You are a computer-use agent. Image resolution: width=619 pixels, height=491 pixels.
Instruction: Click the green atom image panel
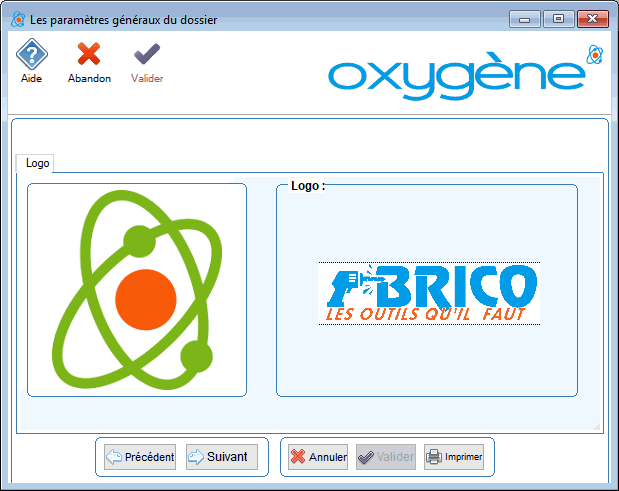pyautogui.click(x=137, y=290)
